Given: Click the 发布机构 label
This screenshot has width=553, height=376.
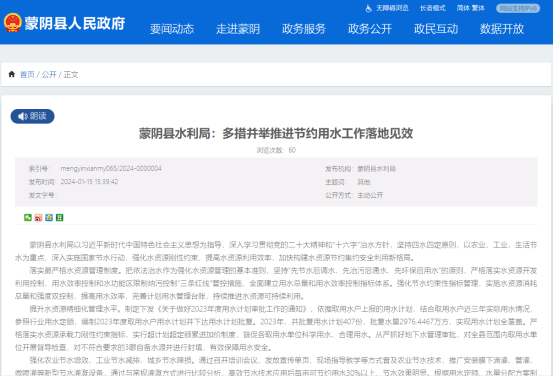Looking at the screenshot, I should click(339, 169).
